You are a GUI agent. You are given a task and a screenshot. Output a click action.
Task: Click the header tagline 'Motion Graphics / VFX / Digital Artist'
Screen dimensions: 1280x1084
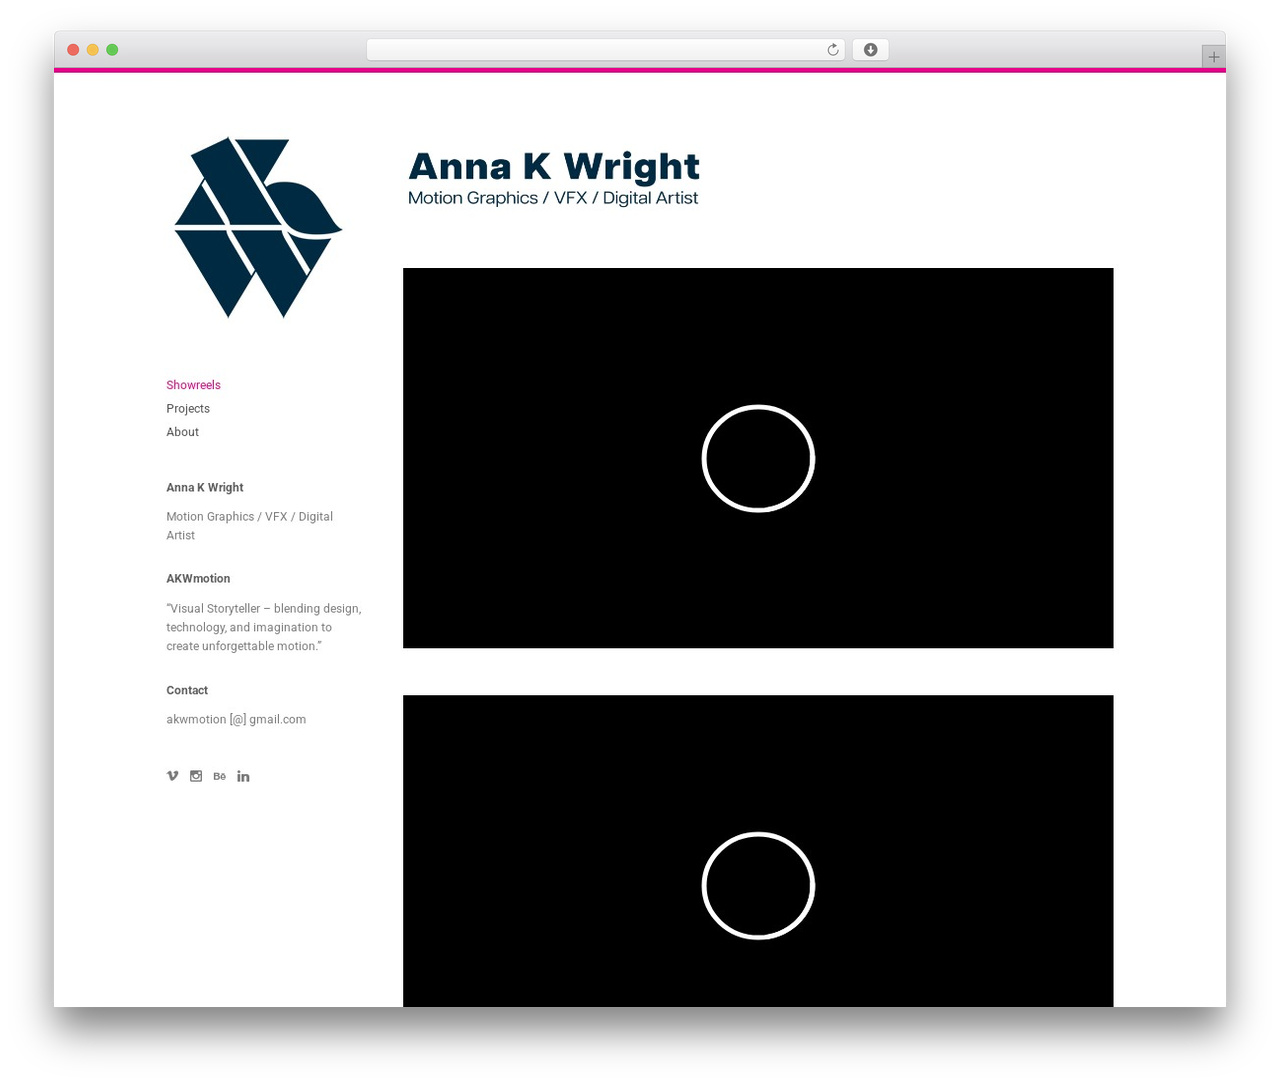point(553,198)
